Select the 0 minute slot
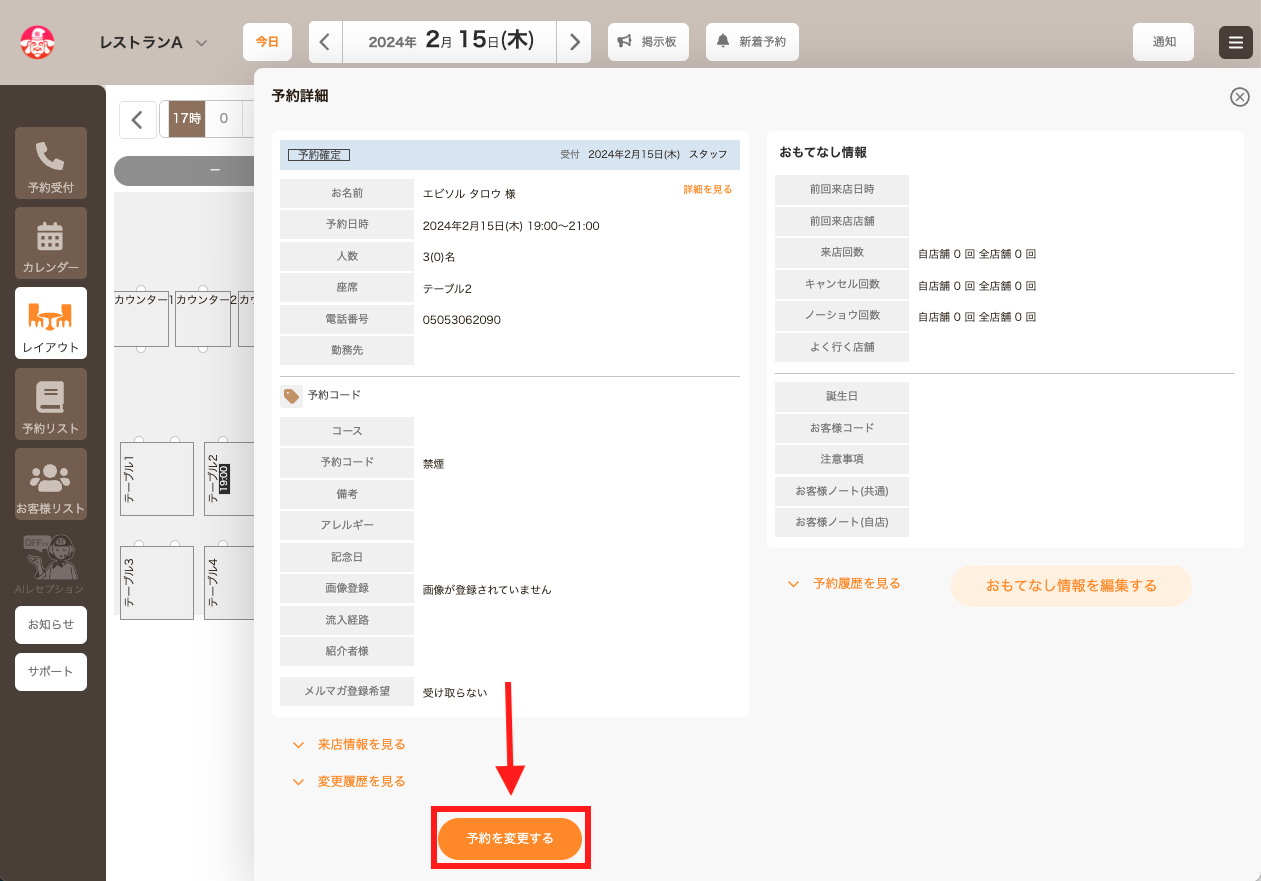1261x881 pixels. pyautogui.click(x=224, y=119)
